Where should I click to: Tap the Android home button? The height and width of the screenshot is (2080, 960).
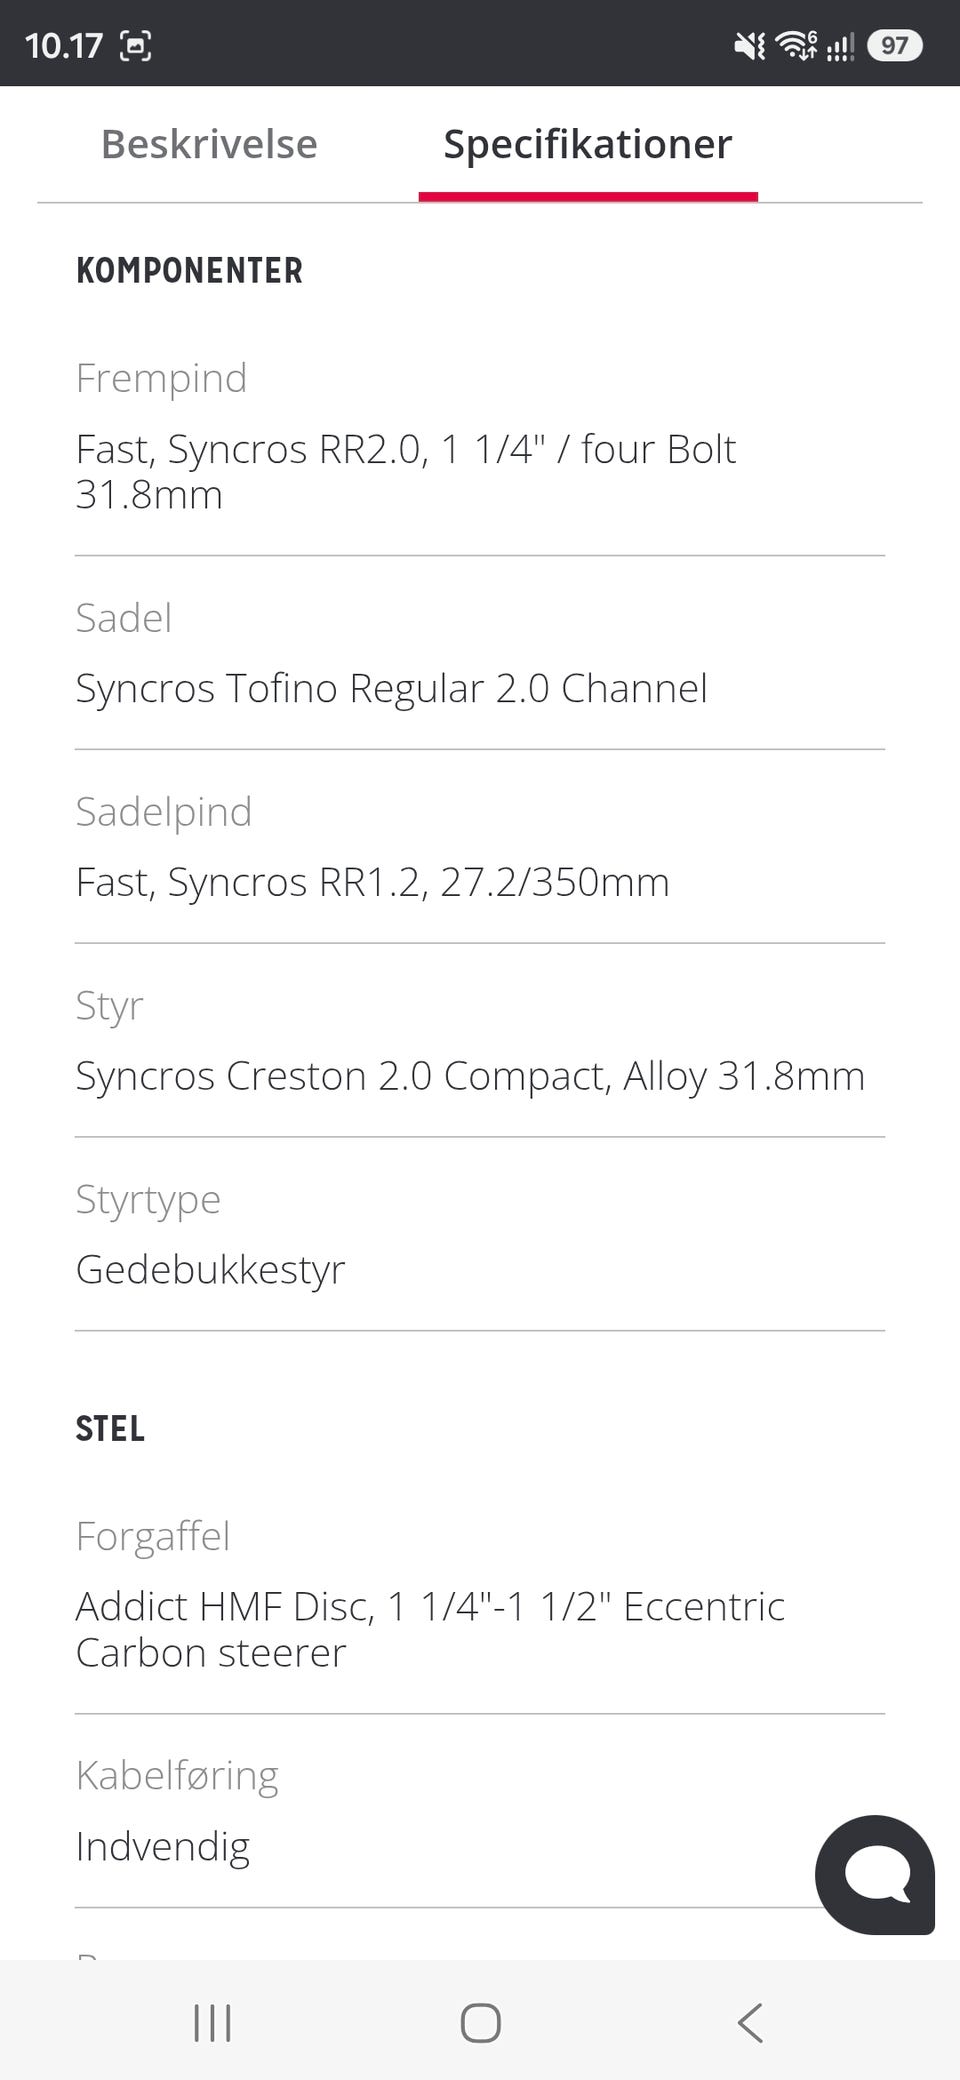[480, 2022]
